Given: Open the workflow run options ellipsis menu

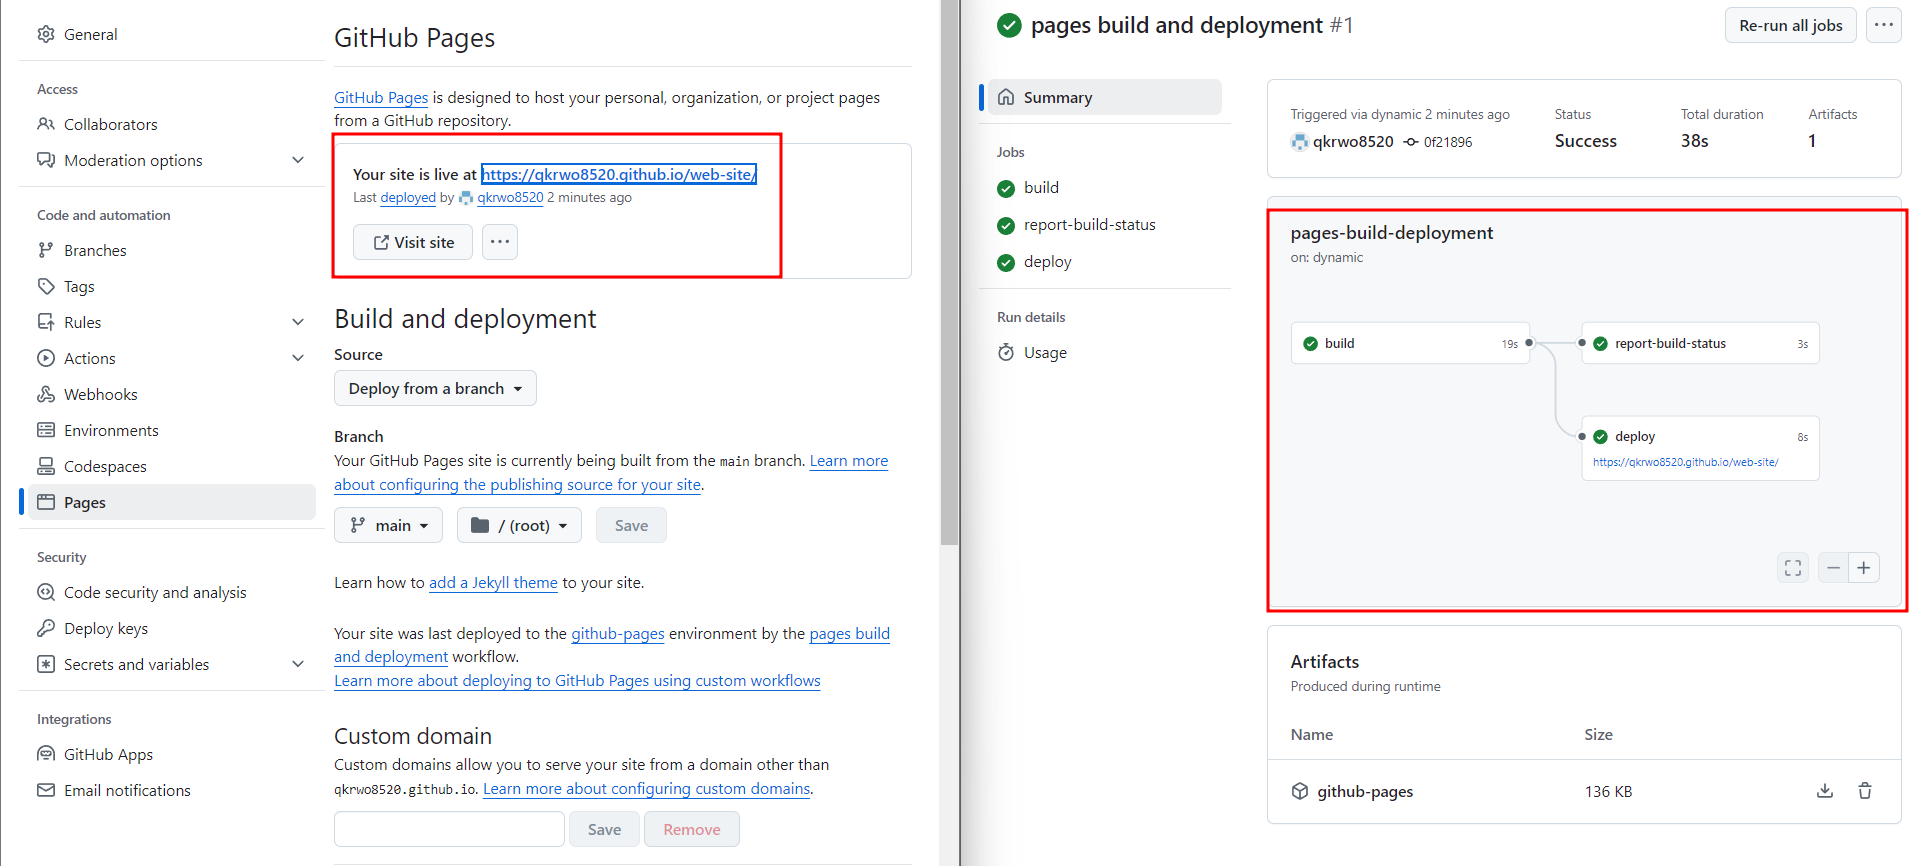Looking at the screenshot, I should click(1884, 25).
